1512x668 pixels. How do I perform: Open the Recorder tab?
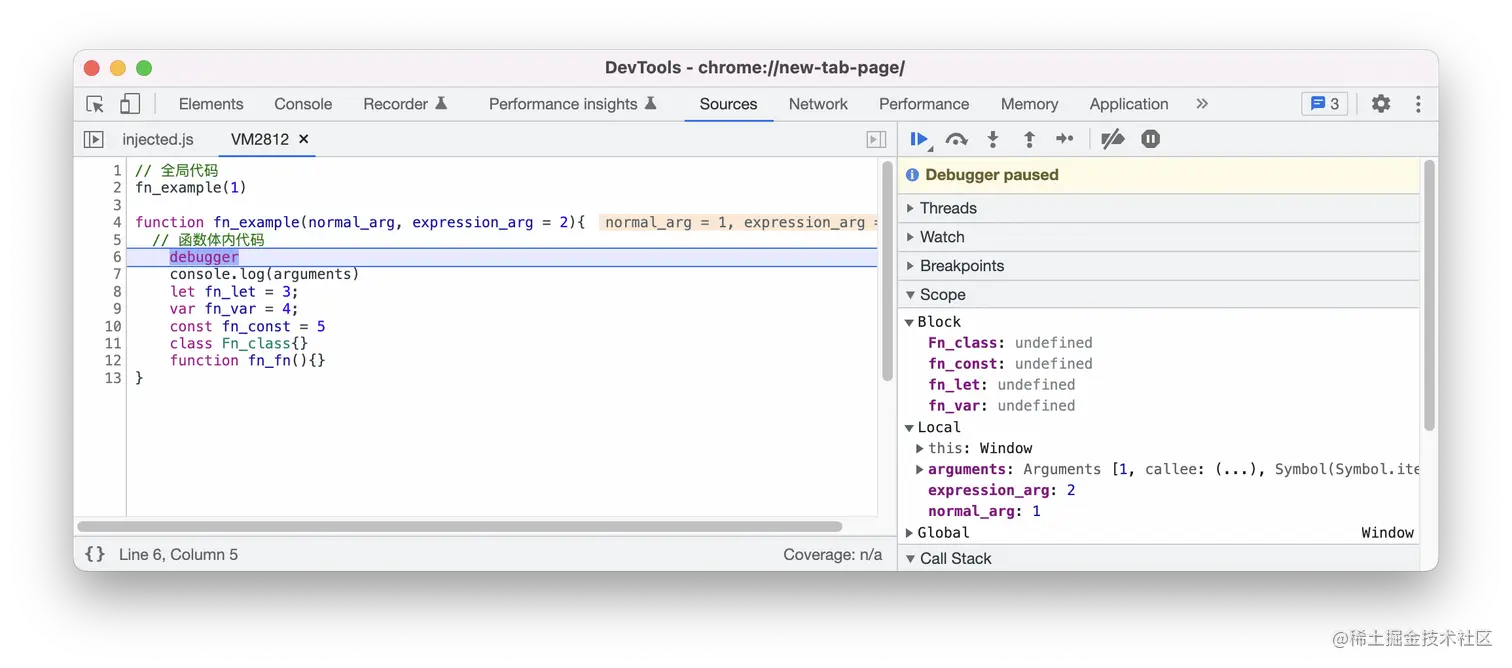[x=405, y=104]
